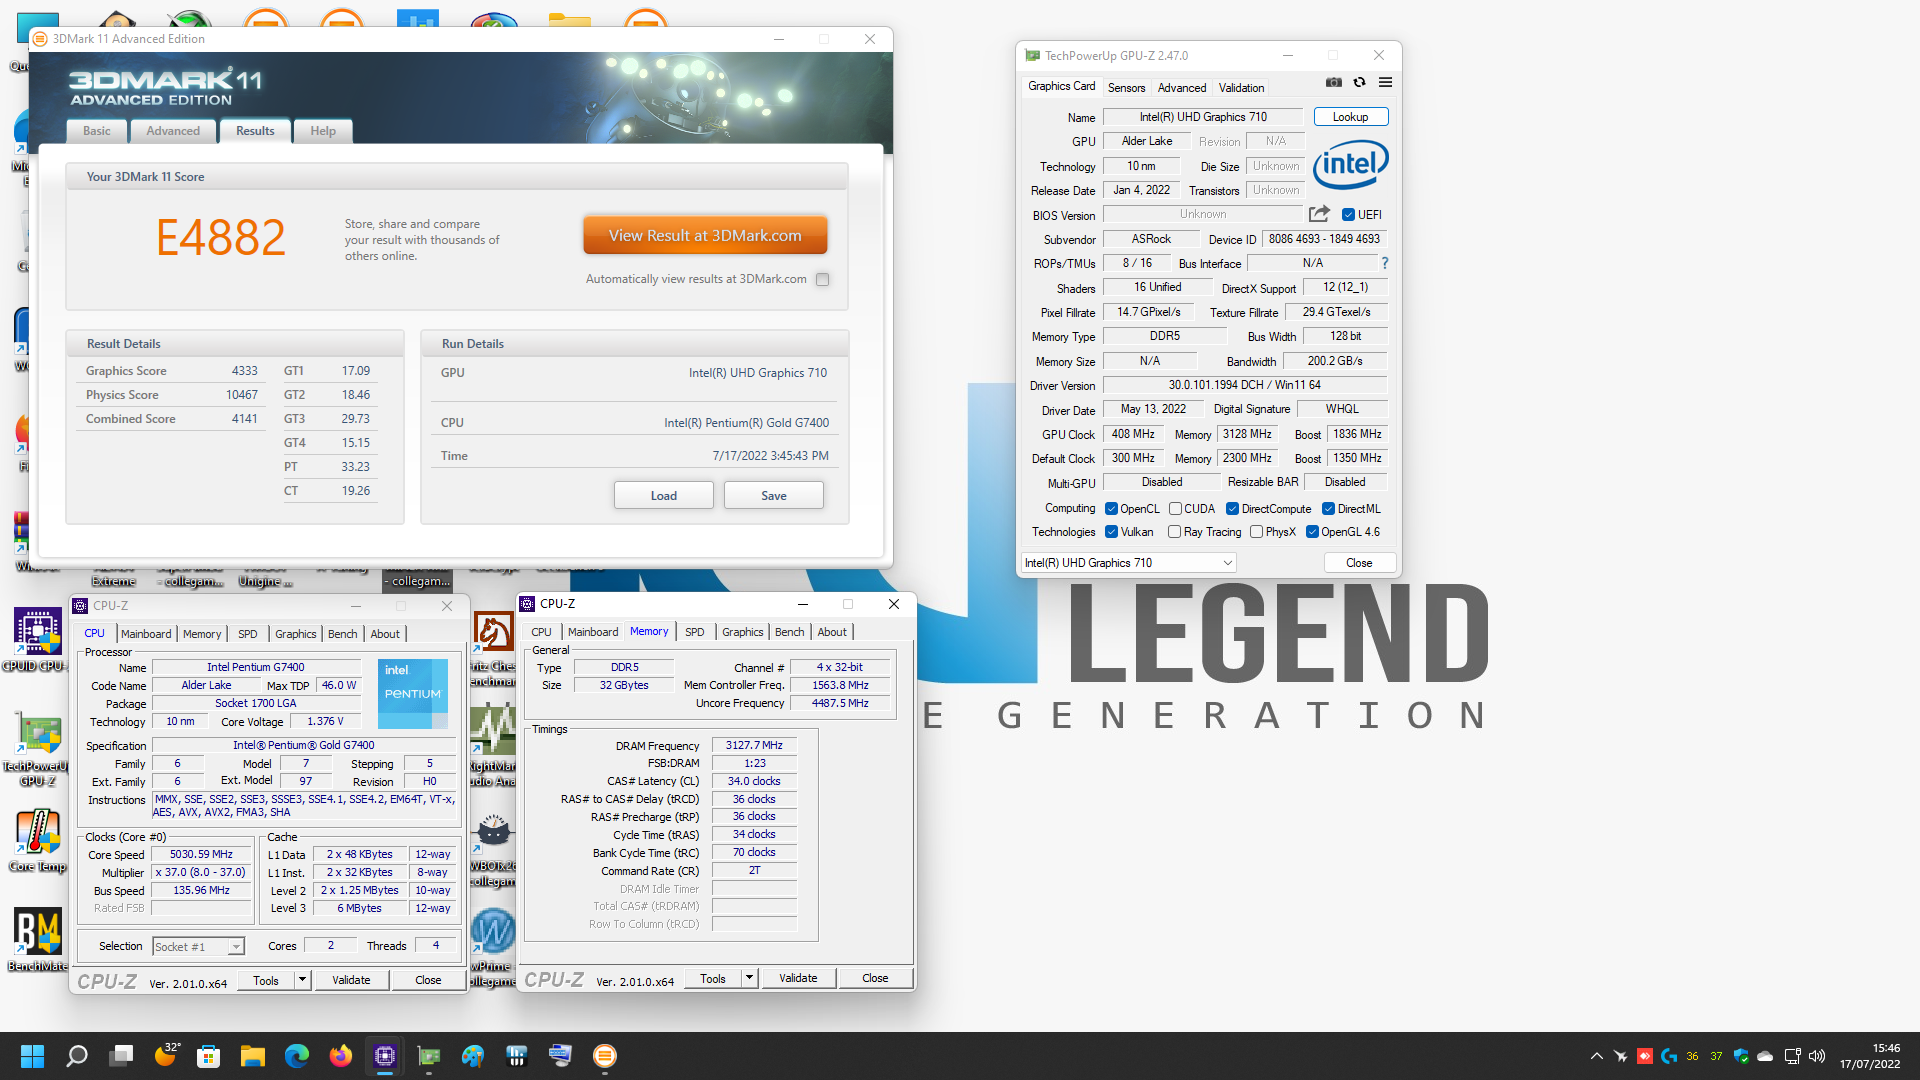
Task: Launch Microsoft Edge from the taskbar
Action: (297, 1056)
